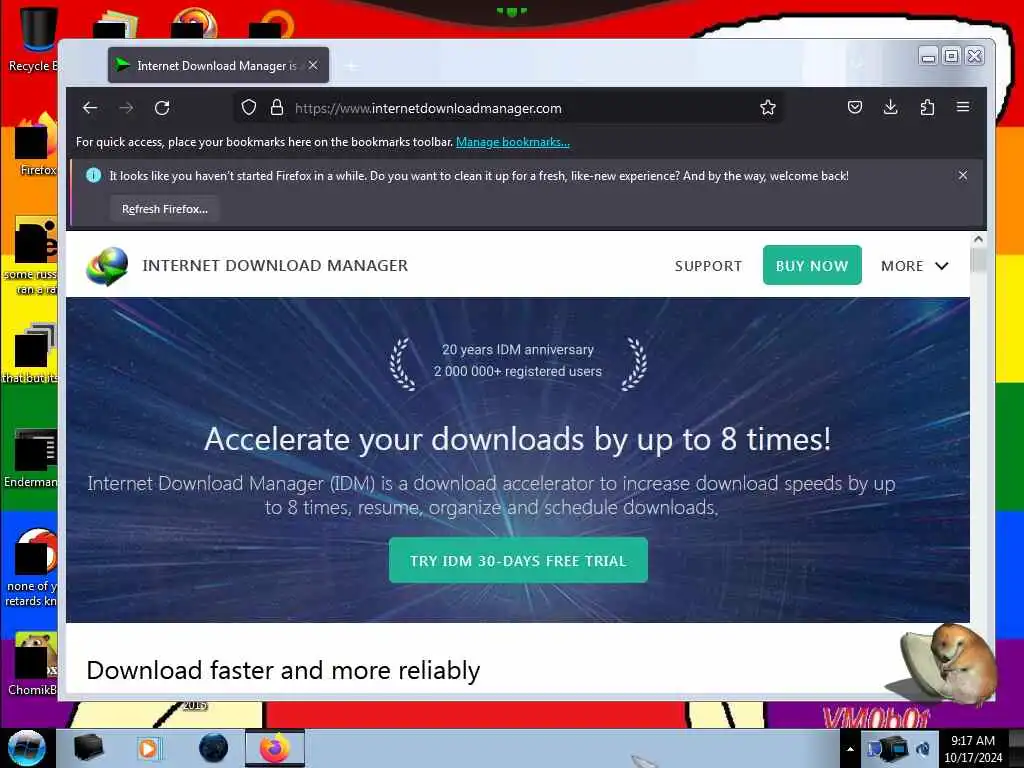This screenshot has height=768, width=1024.
Task: Click the INTERNET DOWNLOAD MANAGER site title
Action: (x=275, y=266)
